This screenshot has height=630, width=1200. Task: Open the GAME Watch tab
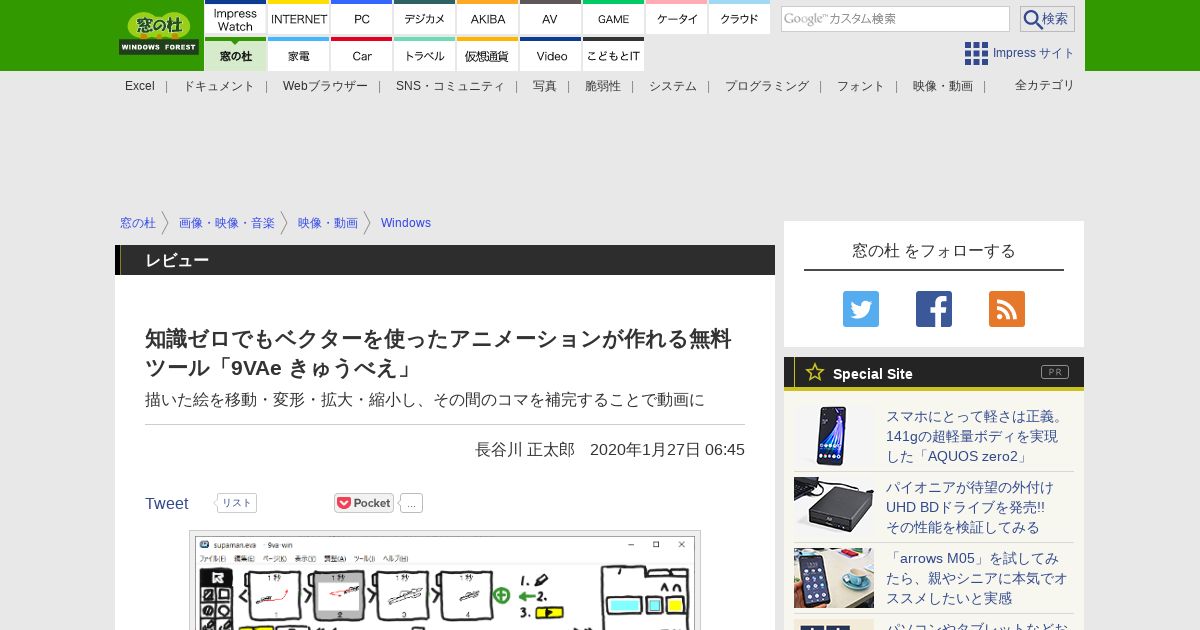coord(614,18)
